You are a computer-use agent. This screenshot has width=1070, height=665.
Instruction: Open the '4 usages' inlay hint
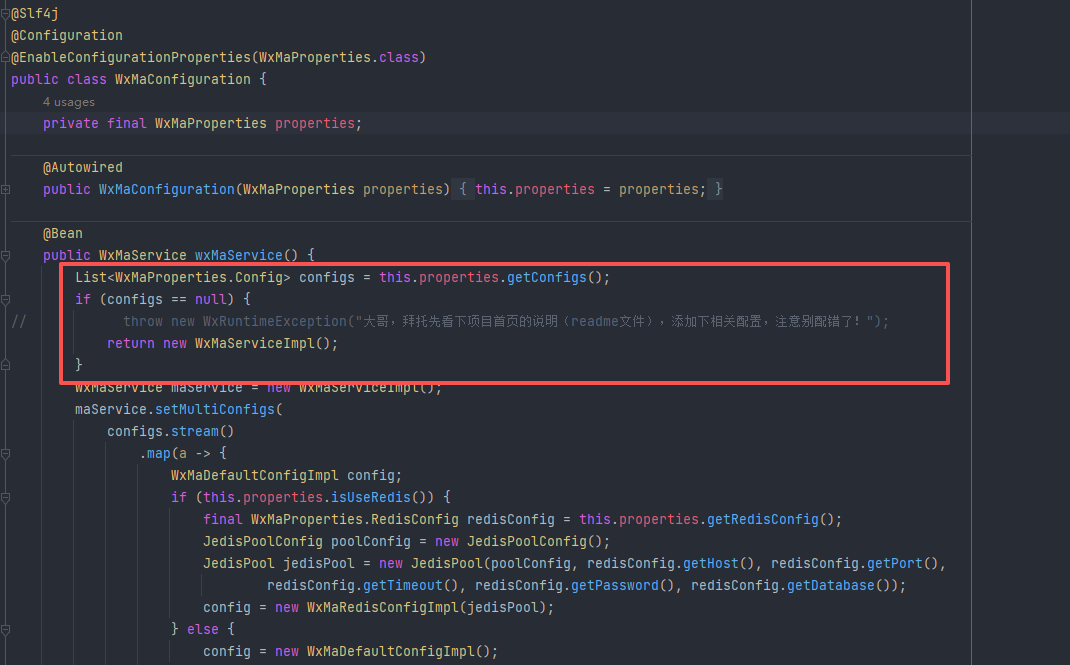(68, 102)
